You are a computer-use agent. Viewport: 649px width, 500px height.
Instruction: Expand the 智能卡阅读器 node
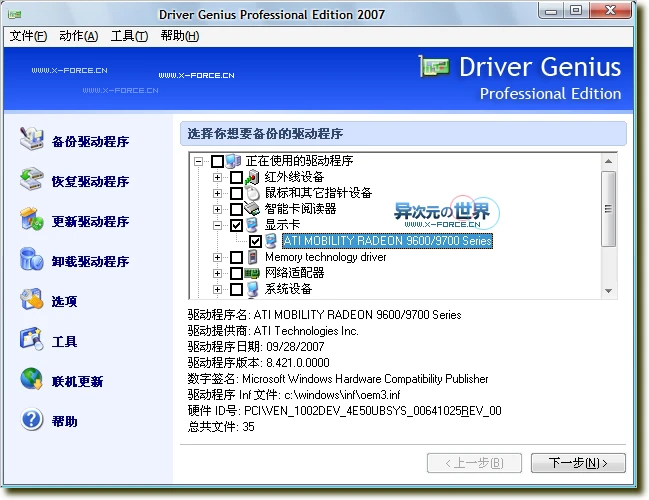click(x=217, y=209)
